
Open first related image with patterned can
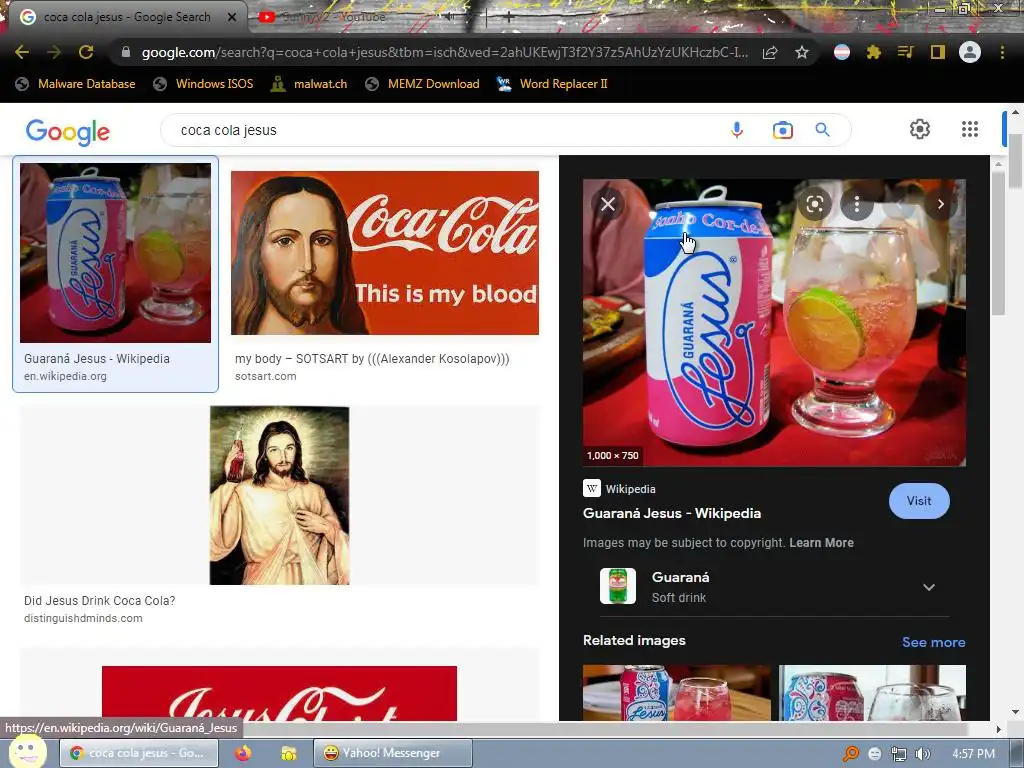point(676,693)
